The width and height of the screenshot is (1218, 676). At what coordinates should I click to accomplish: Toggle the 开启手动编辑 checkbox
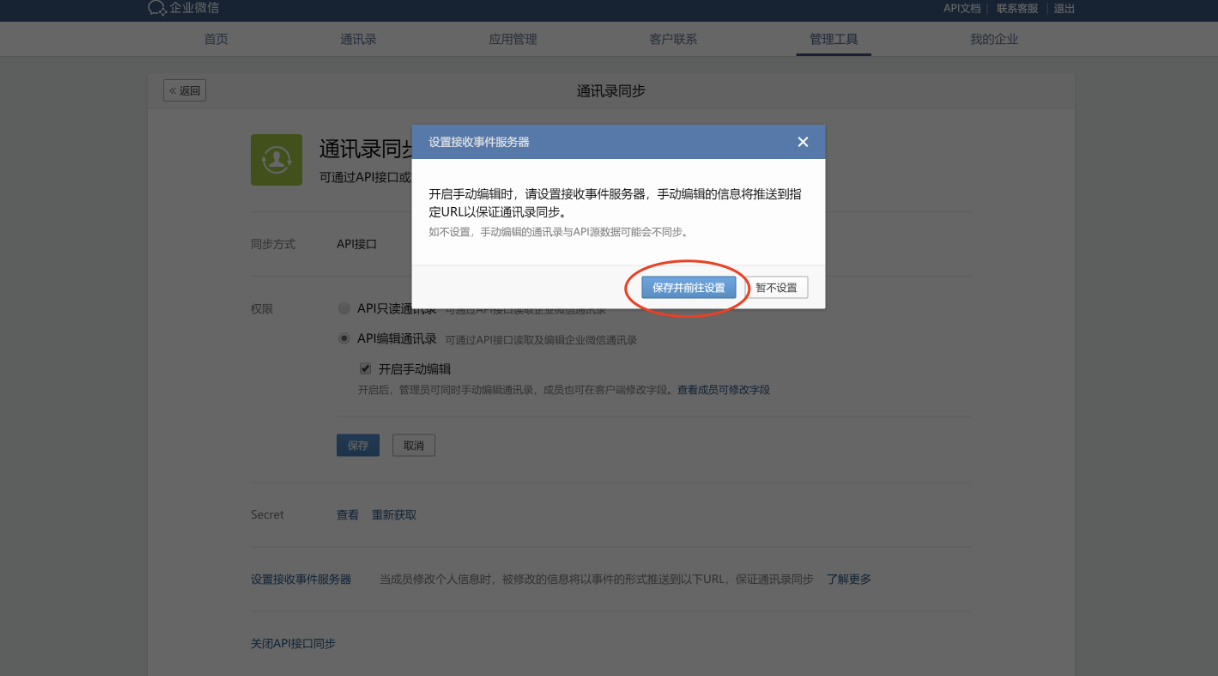coord(366,369)
